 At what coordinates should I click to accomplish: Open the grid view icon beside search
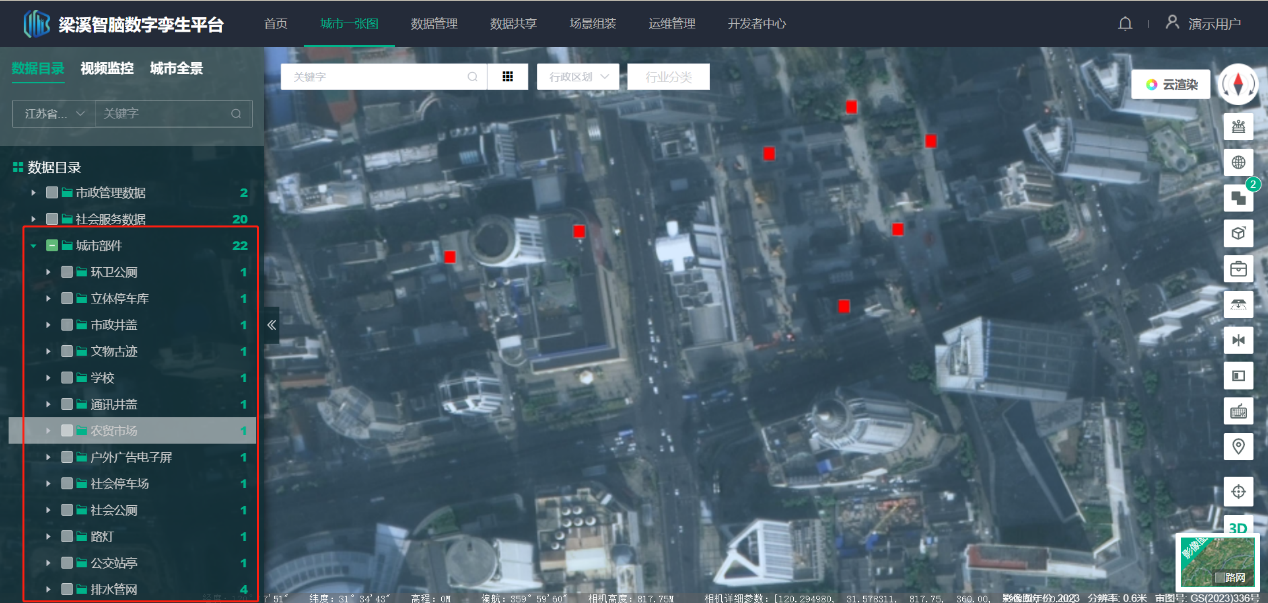coord(508,76)
